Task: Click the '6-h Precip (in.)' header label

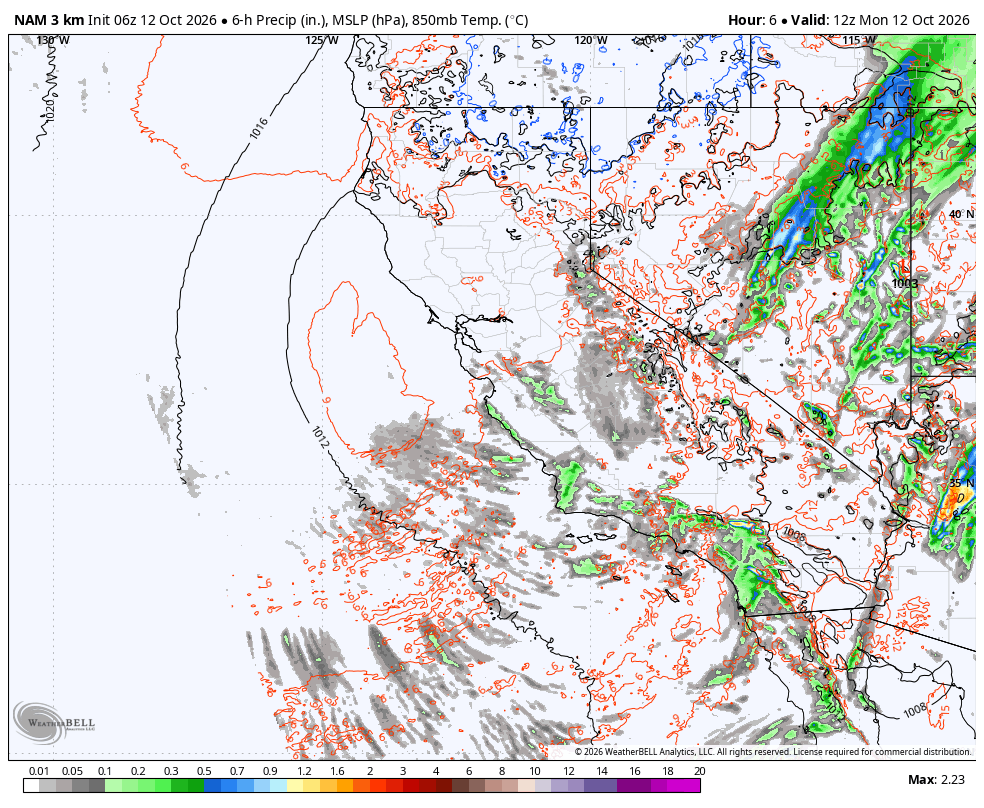Action: coord(278,20)
